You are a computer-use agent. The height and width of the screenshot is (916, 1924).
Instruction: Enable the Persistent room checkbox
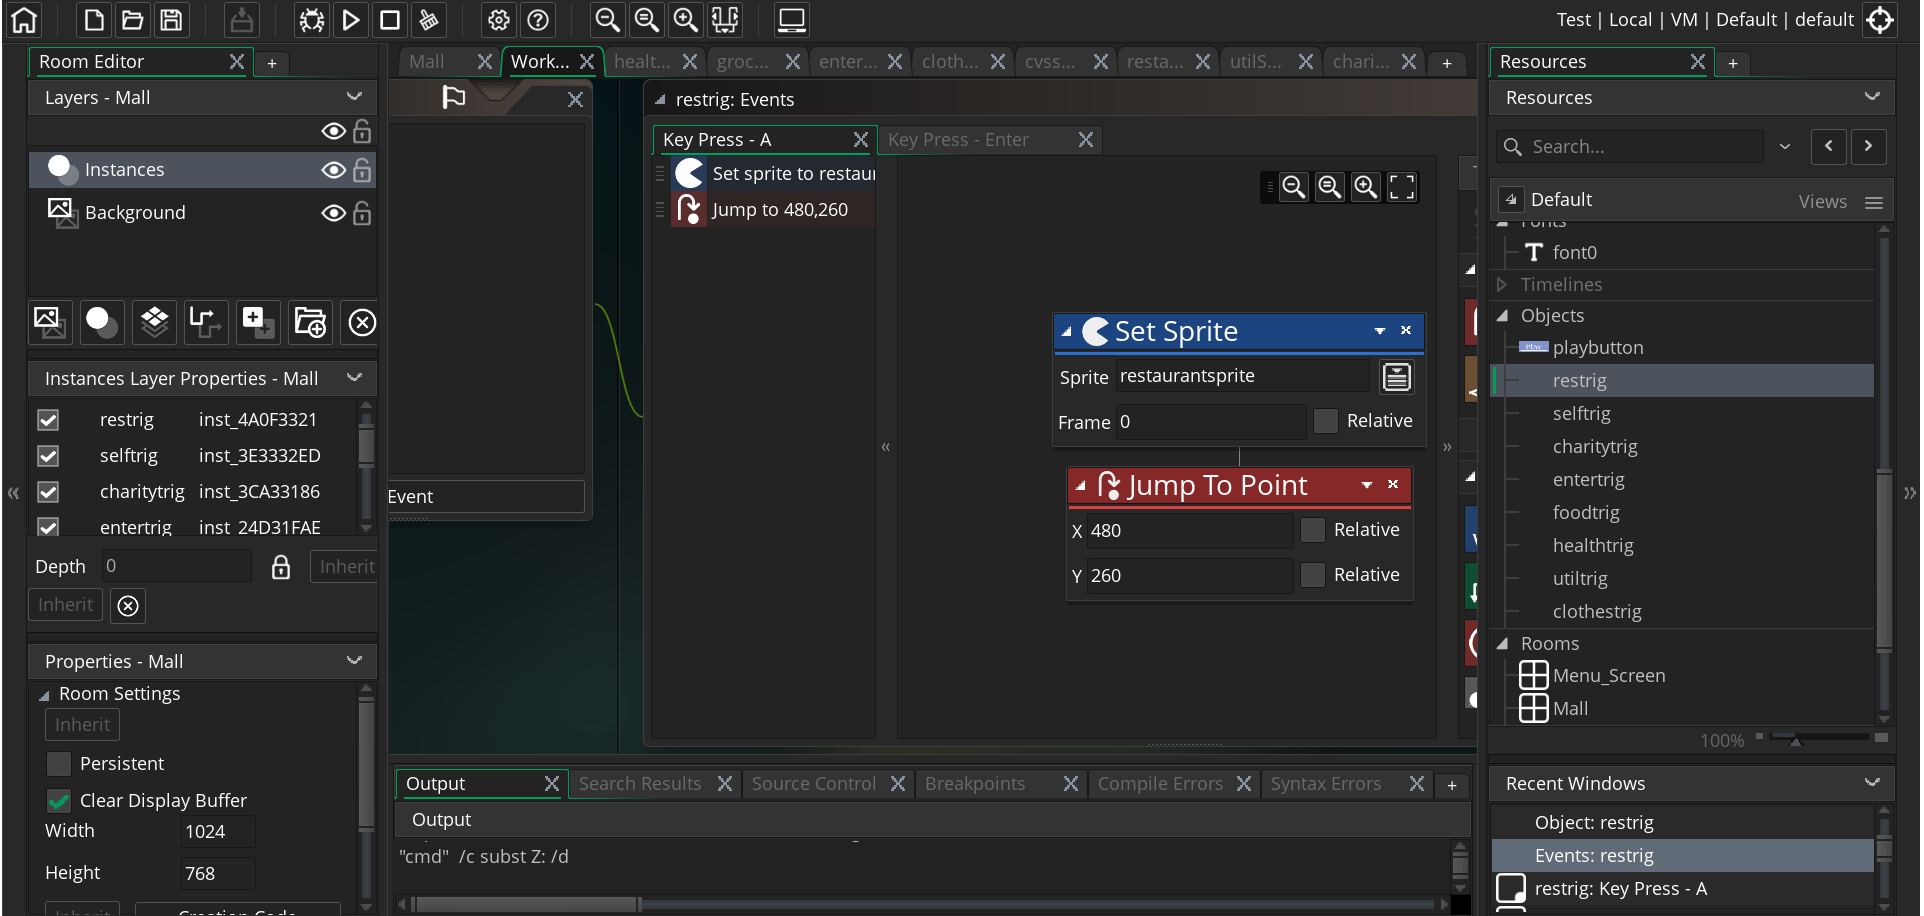[59, 764]
